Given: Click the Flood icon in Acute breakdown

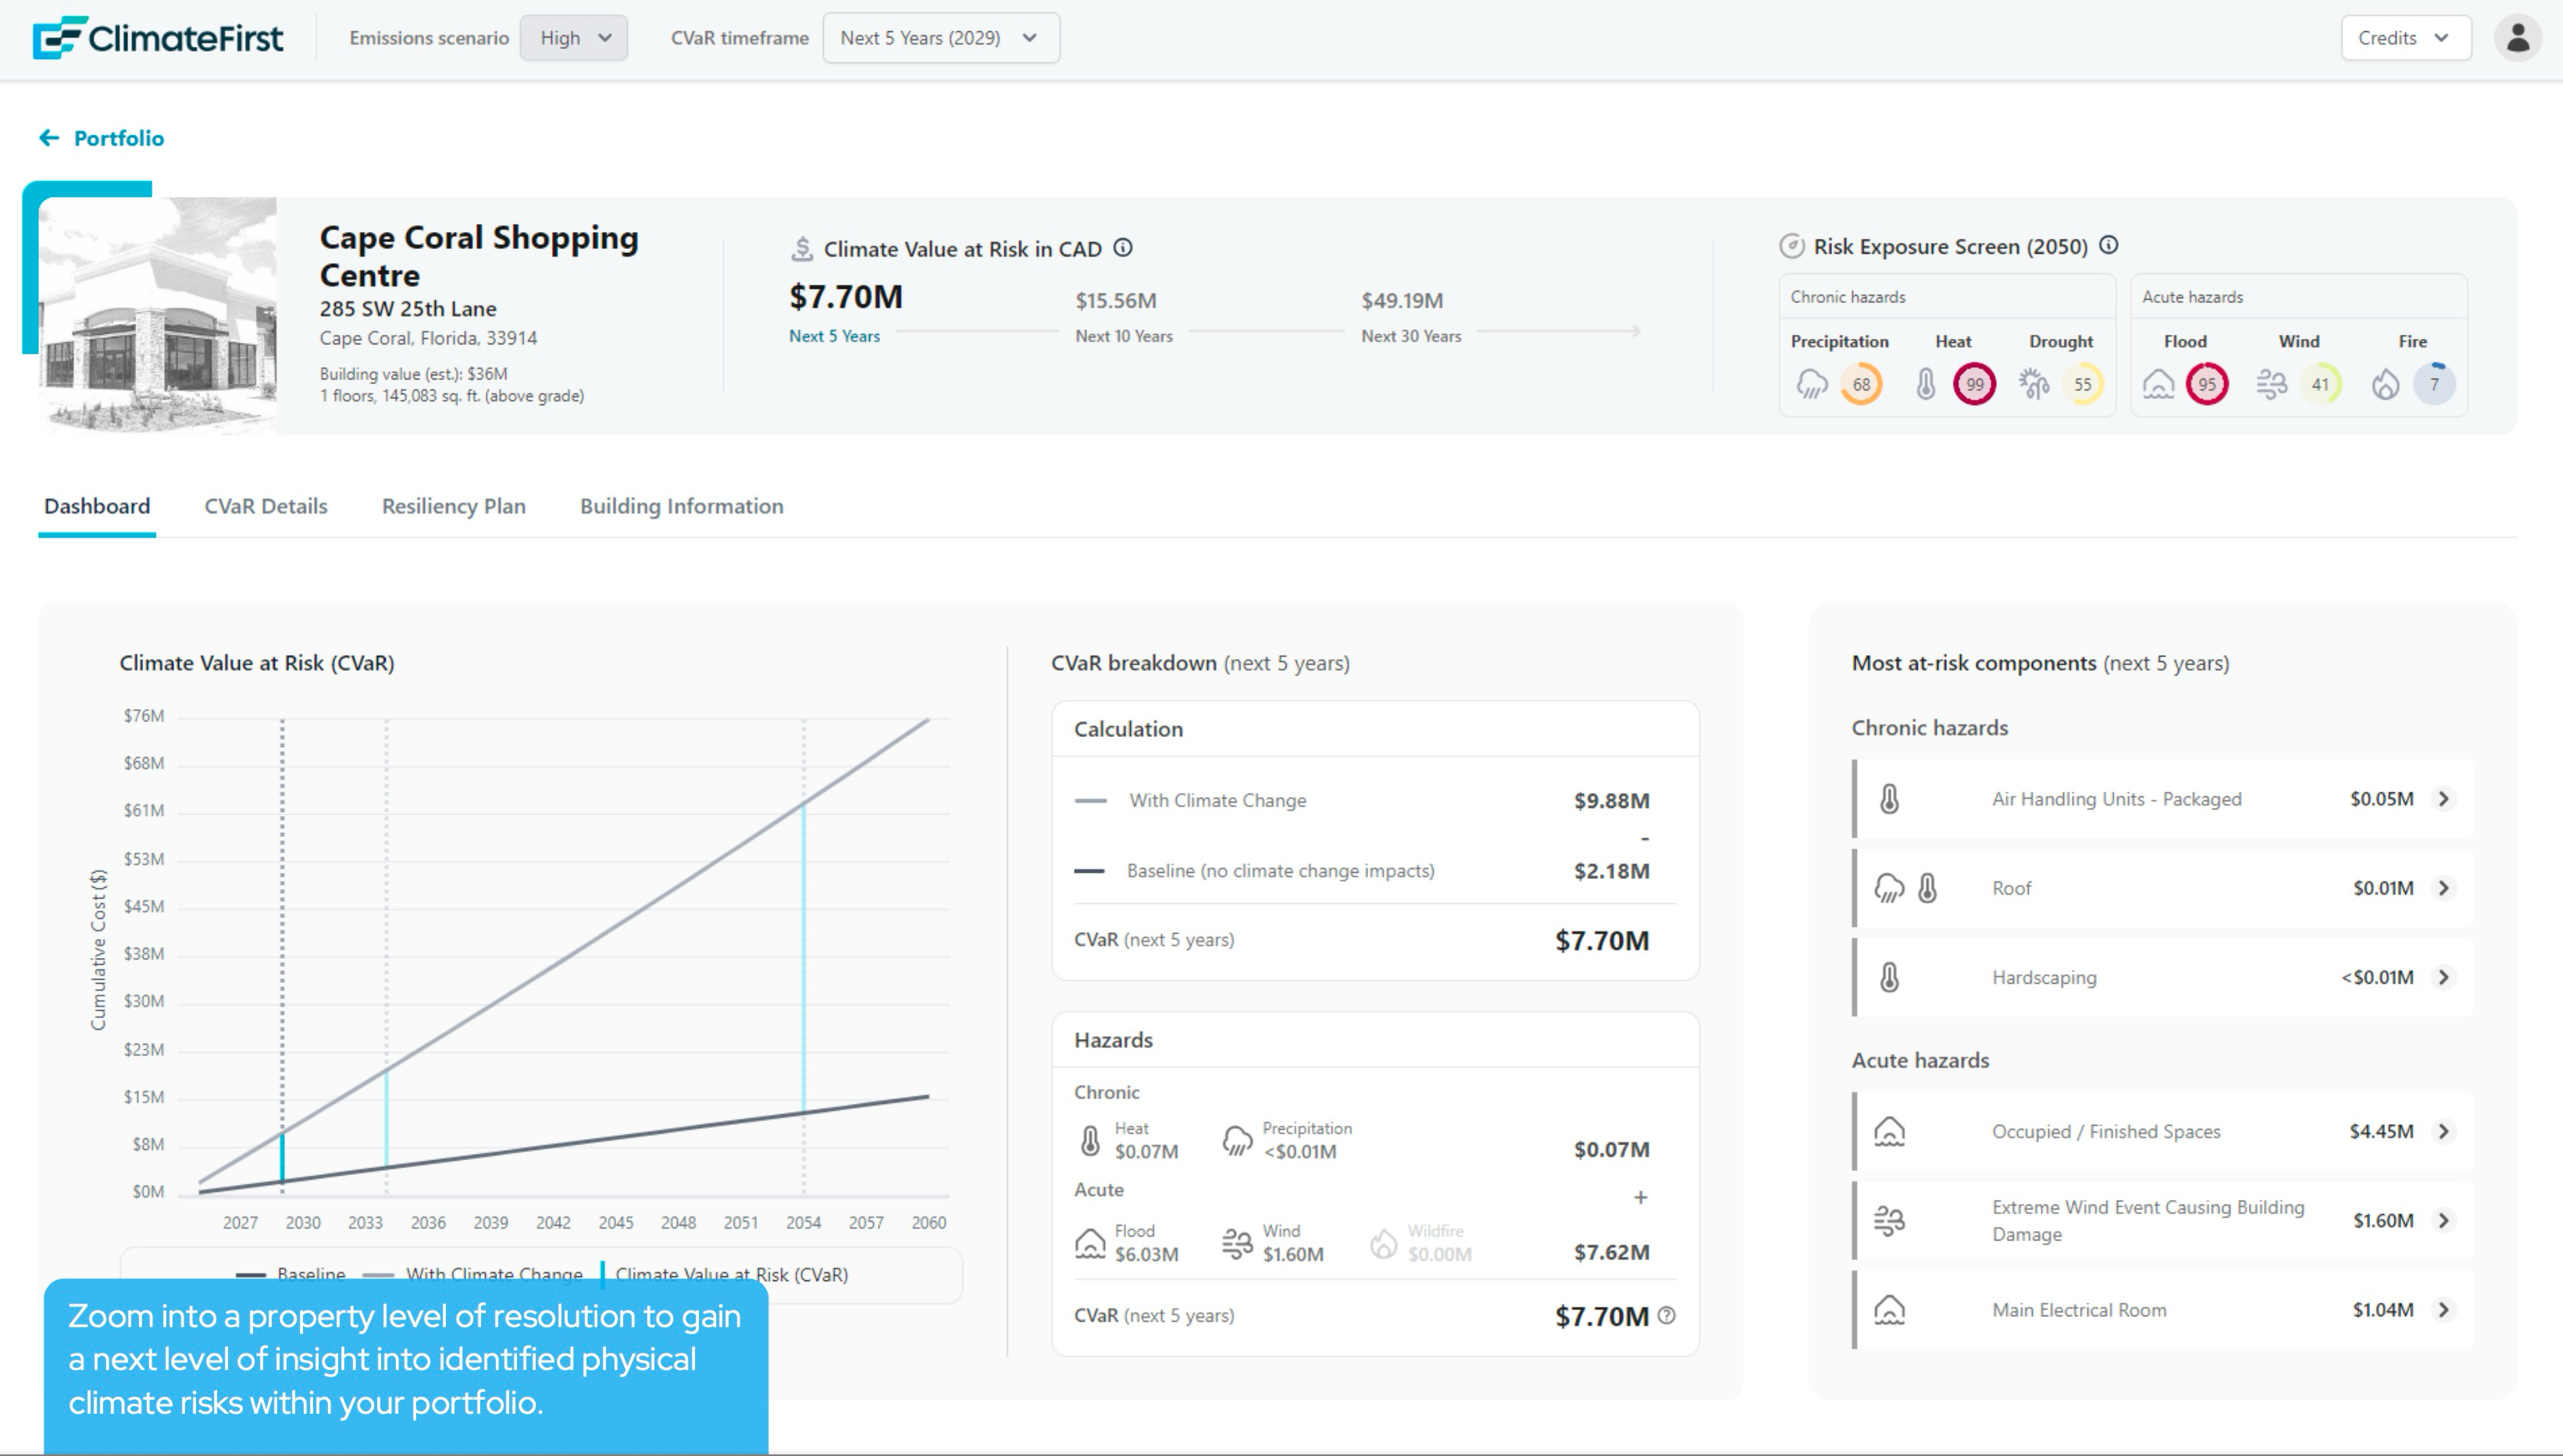Looking at the screenshot, I should pos(1090,1243).
